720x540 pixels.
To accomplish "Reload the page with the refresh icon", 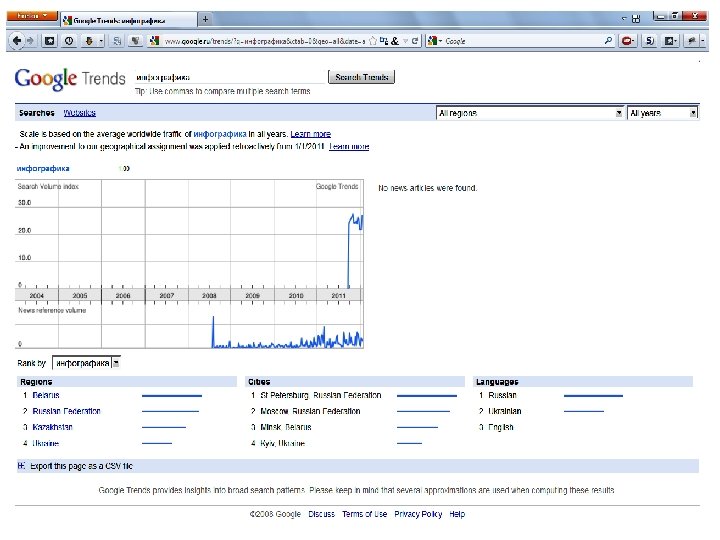I will (415, 41).
